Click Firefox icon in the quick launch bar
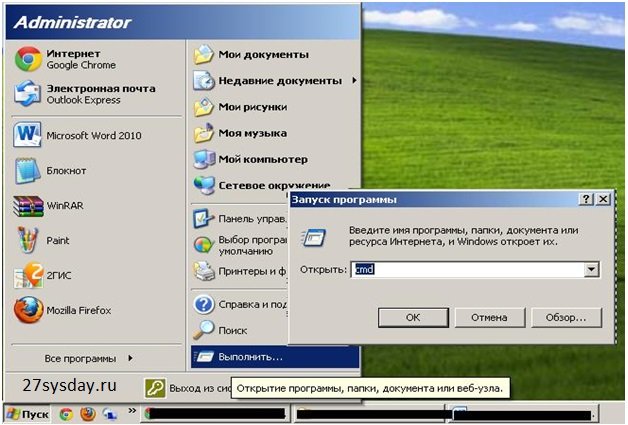The width and height of the screenshot is (628, 425). (87, 414)
